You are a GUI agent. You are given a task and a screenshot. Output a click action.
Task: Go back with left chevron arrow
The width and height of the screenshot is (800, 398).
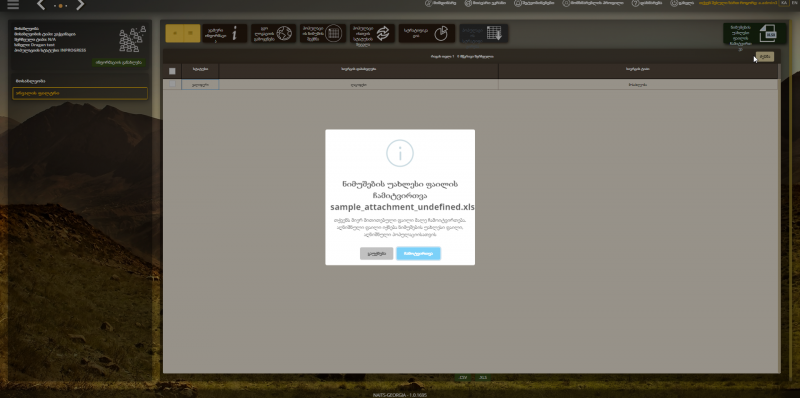point(41,5)
